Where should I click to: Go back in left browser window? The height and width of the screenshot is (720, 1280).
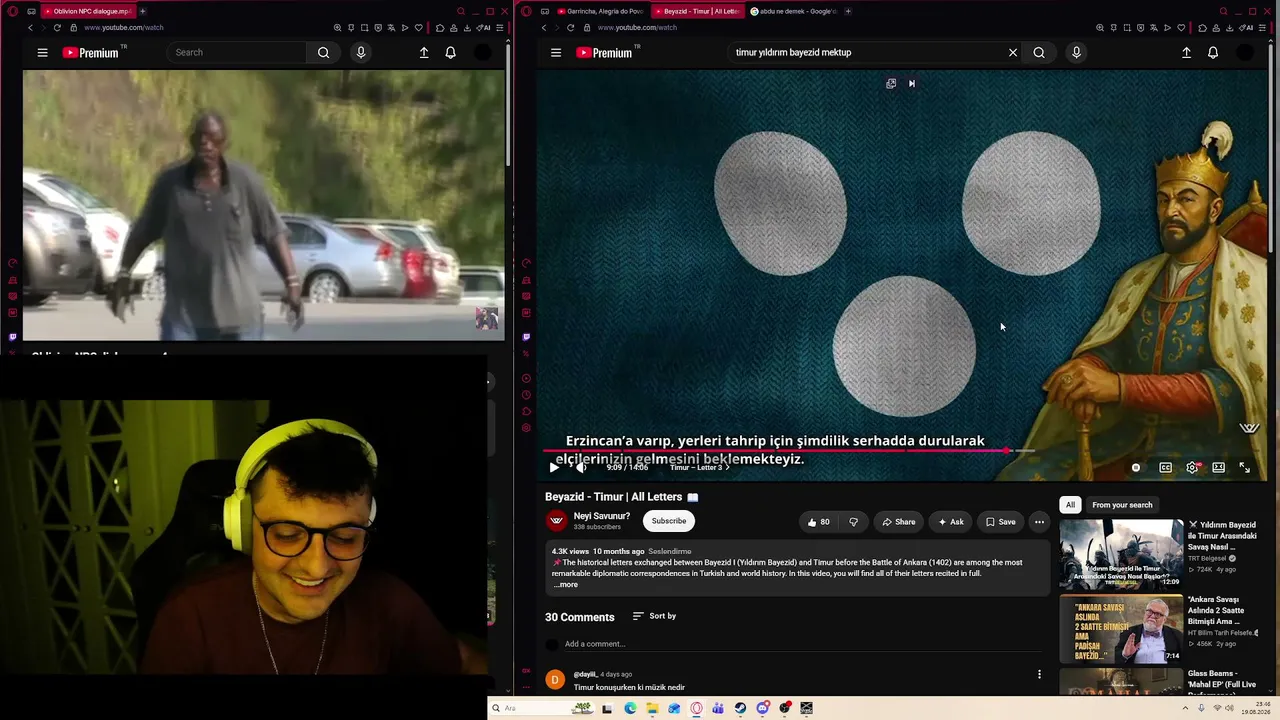pyautogui.click(x=30, y=28)
